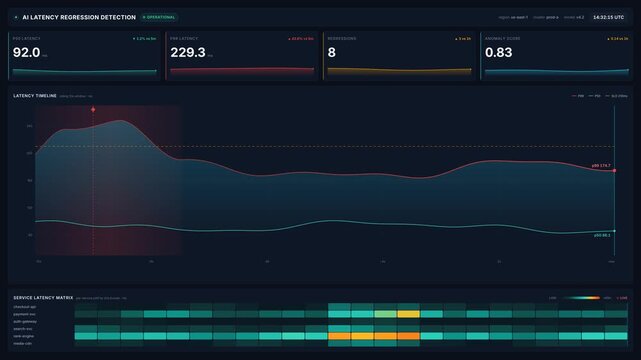Viewport: 641px width, 360px height.
Task: Click the yellow delta indicator on the Regressions card
Action: (463, 39)
